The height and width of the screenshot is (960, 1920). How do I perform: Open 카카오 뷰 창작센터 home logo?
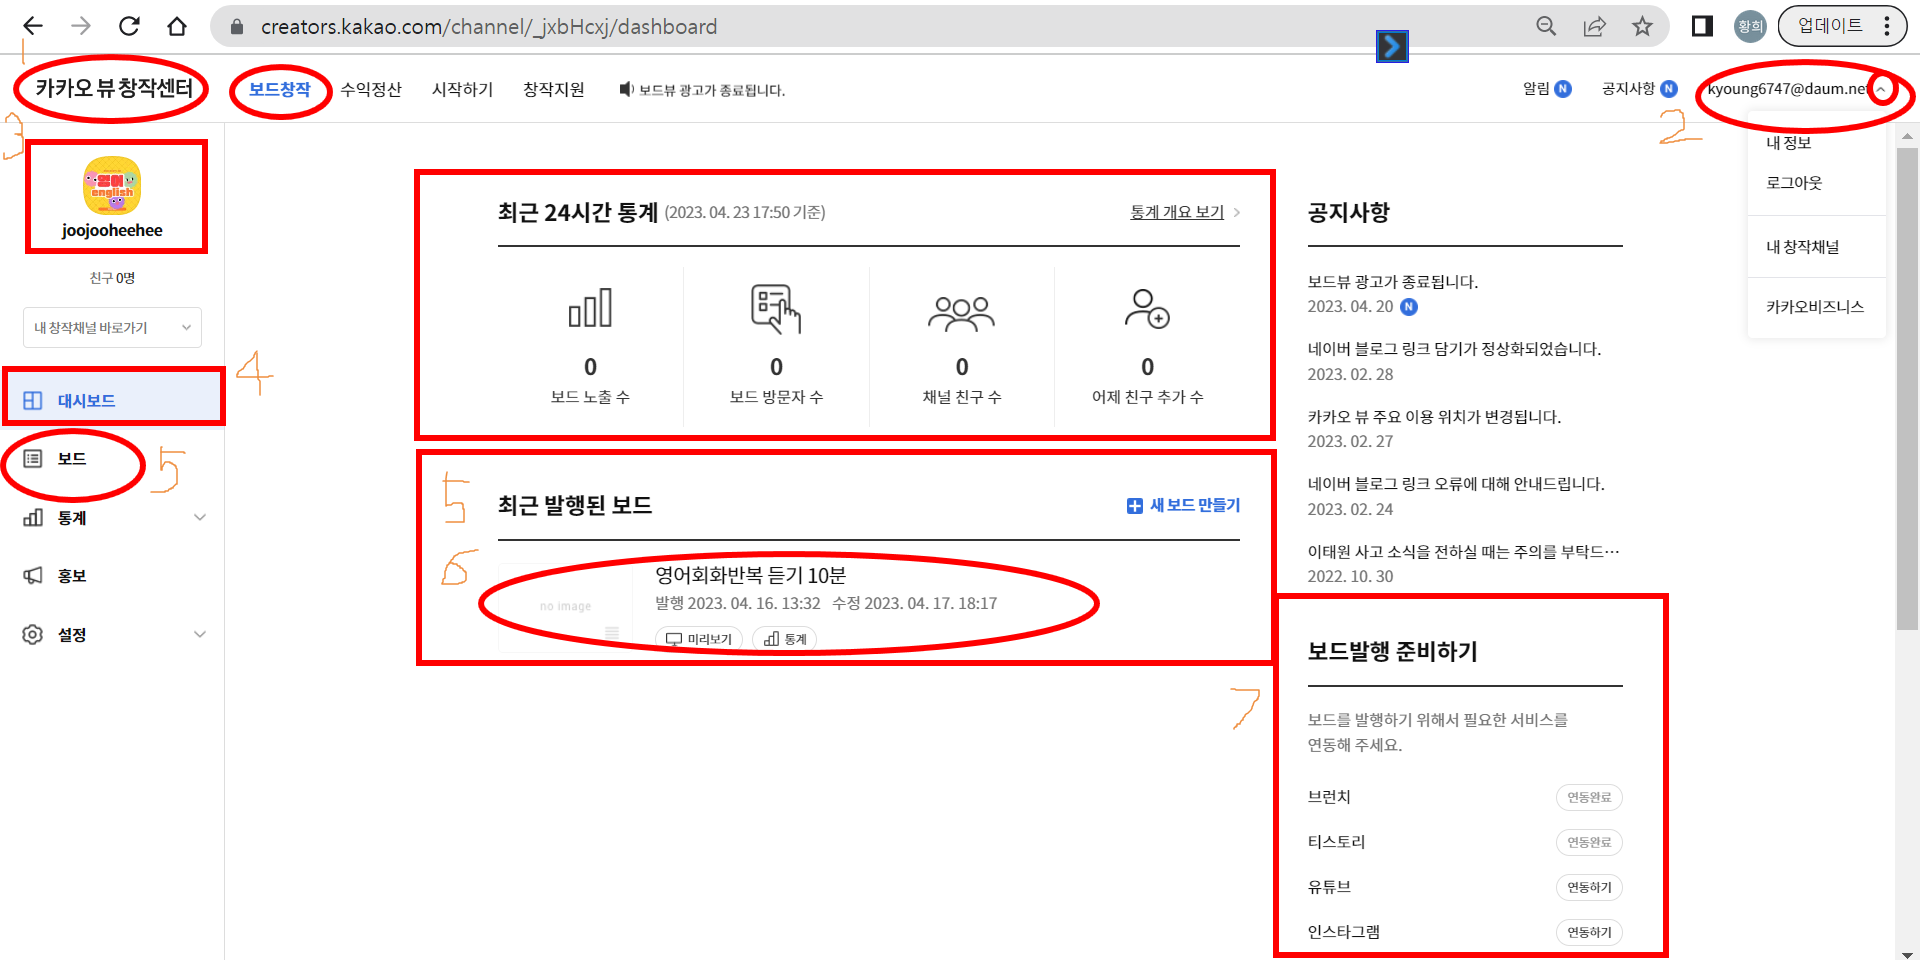(x=114, y=88)
